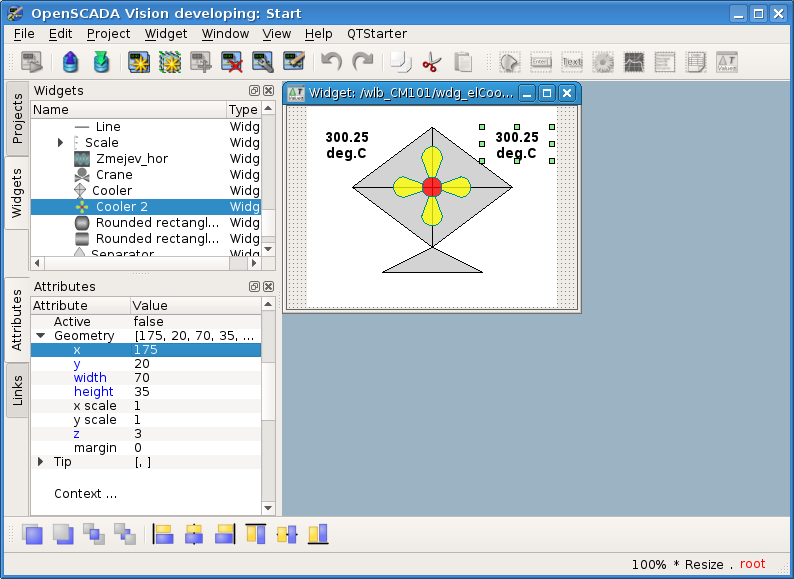
Task: Click the Undo arrow in toolbar
Action: tap(331, 62)
